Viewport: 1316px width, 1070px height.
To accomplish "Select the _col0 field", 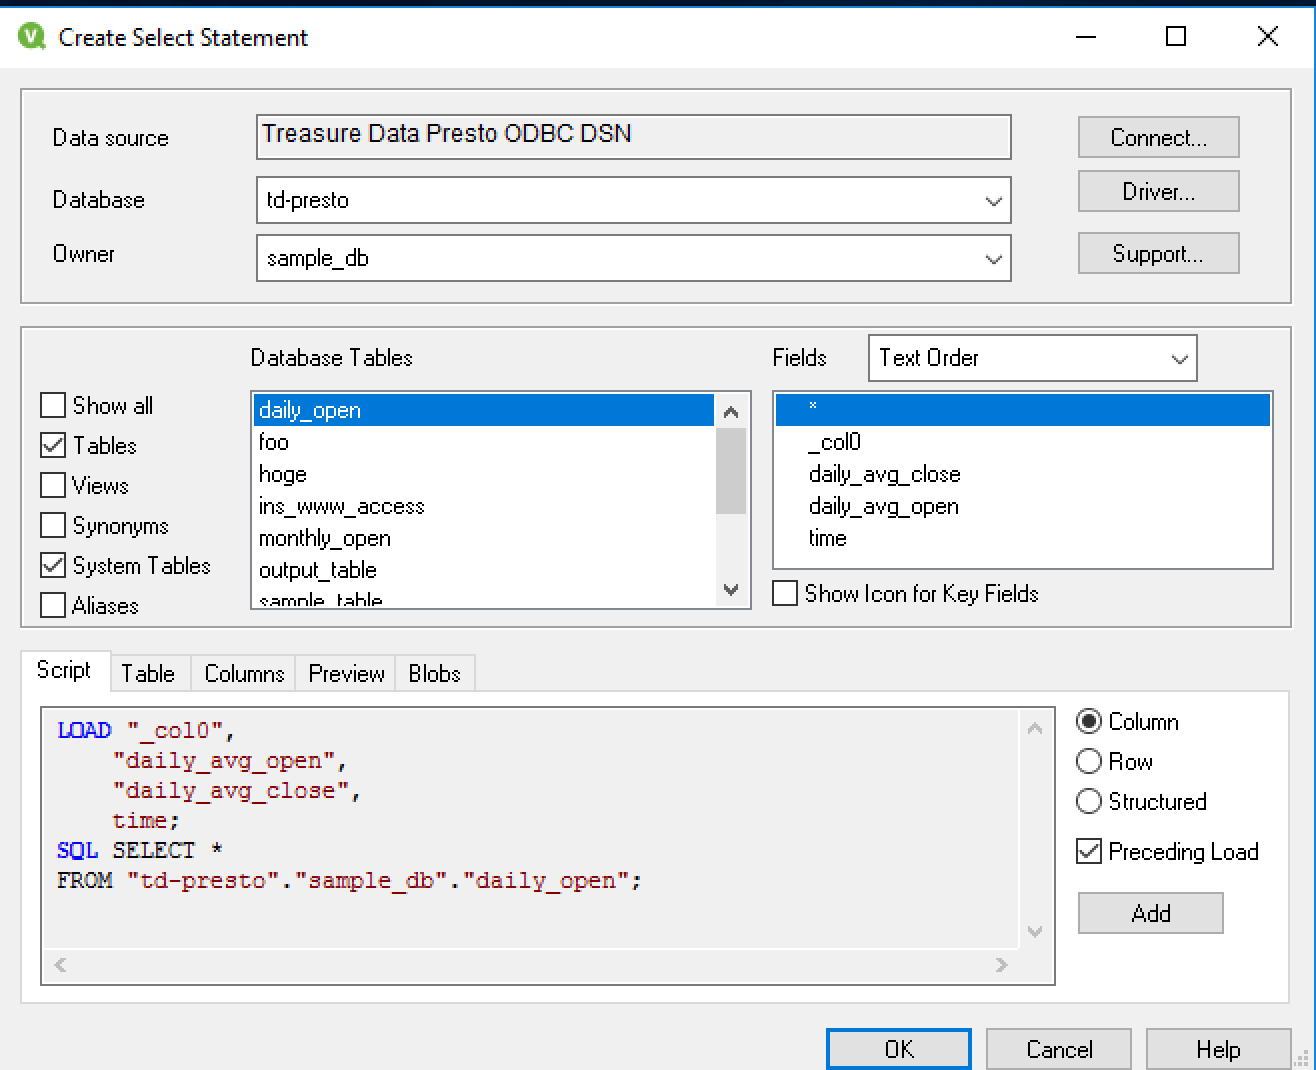I will [1023, 442].
